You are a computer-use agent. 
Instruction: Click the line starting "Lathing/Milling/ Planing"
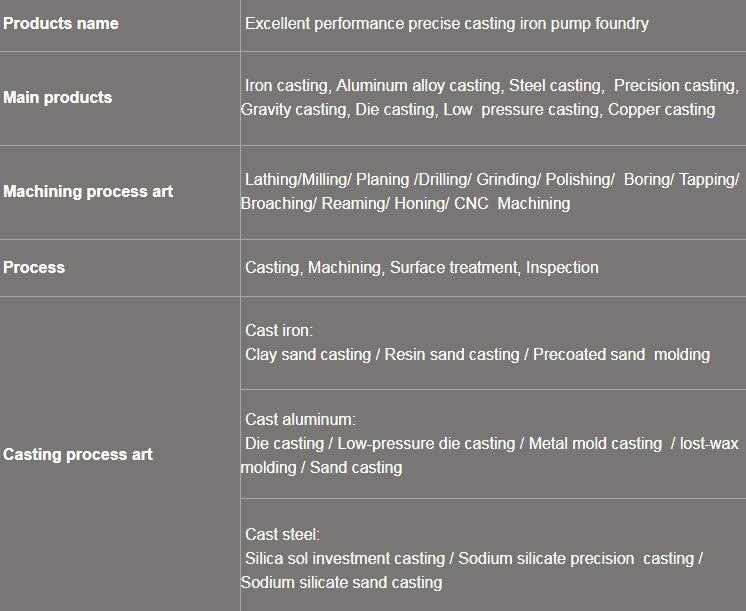[x=491, y=180]
